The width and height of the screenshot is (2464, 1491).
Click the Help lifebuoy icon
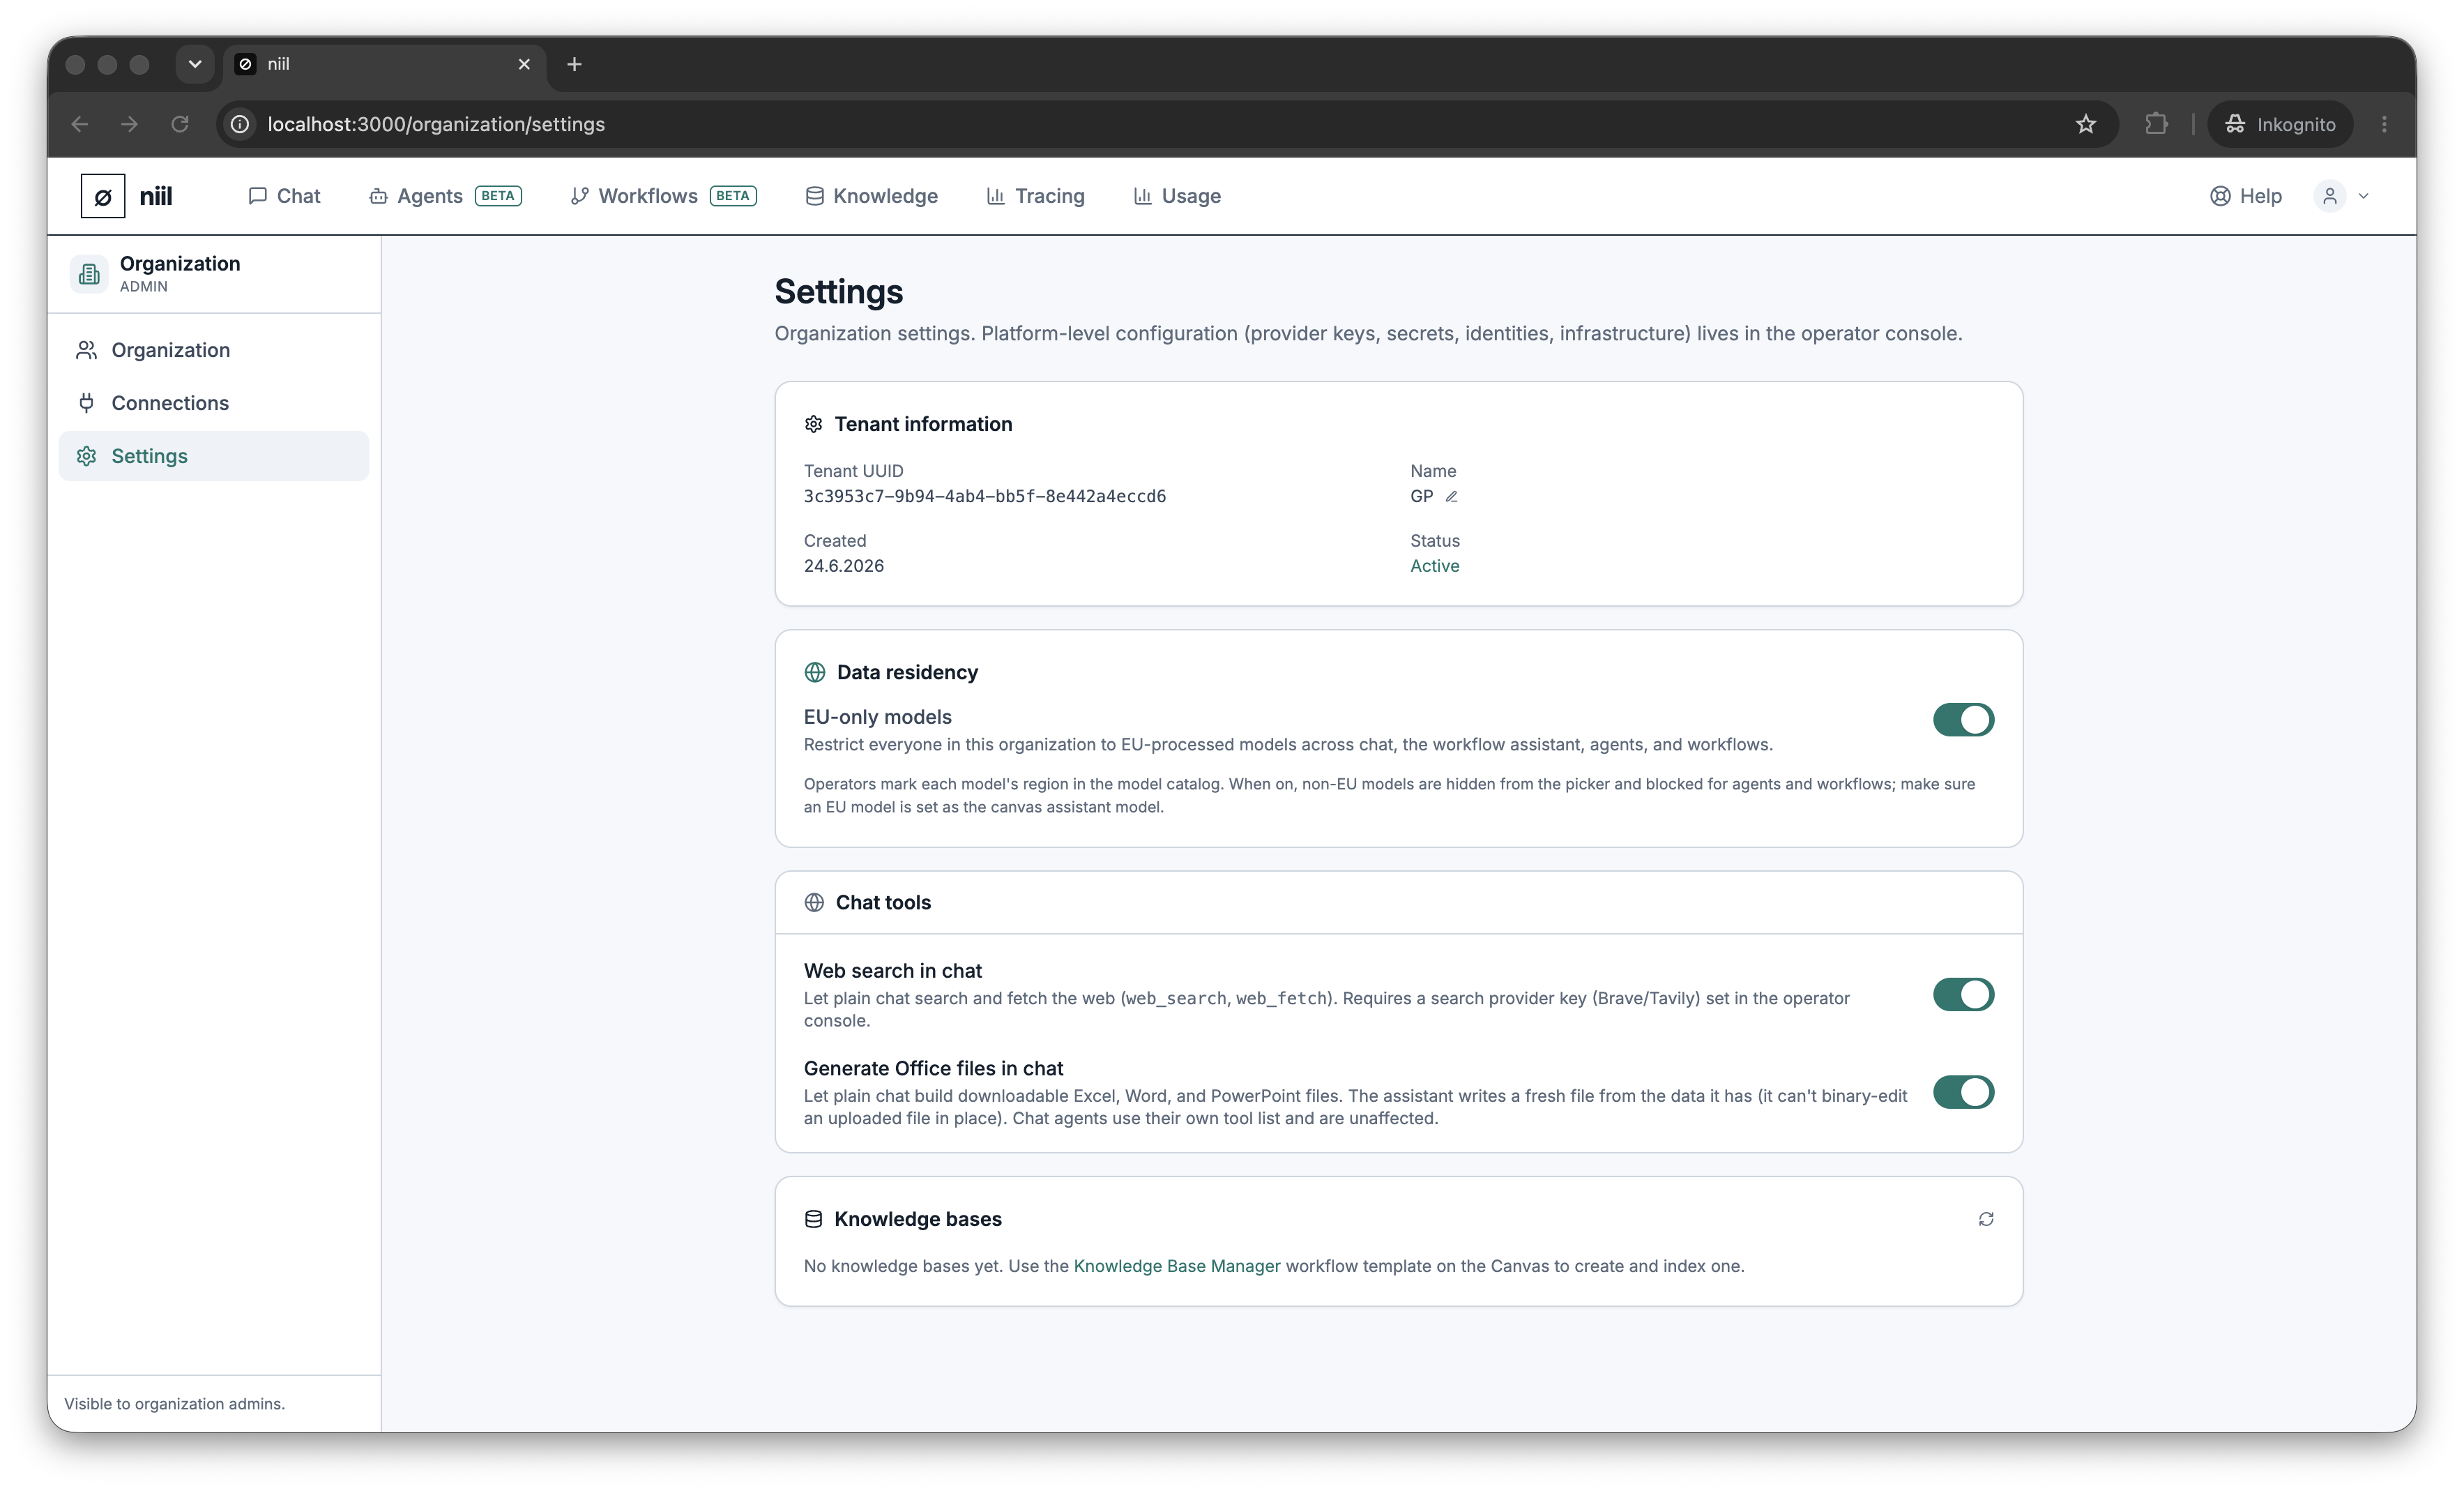point(2220,196)
